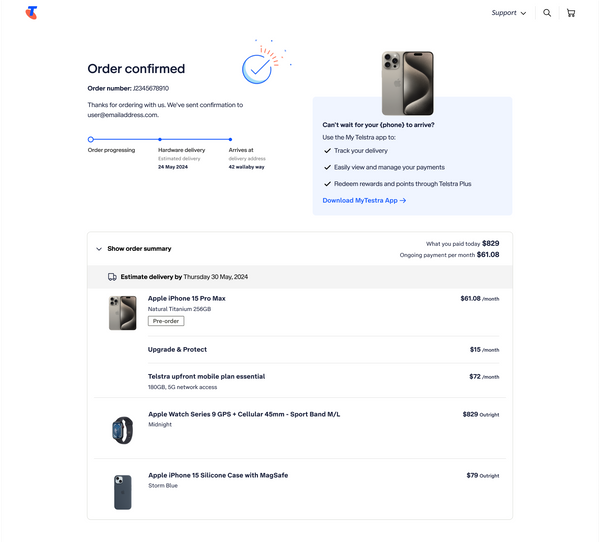Image resolution: width=600 pixels, height=542 pixels.
Task: Click the 24 May 2024 delivery date
Action: (173, 167)
